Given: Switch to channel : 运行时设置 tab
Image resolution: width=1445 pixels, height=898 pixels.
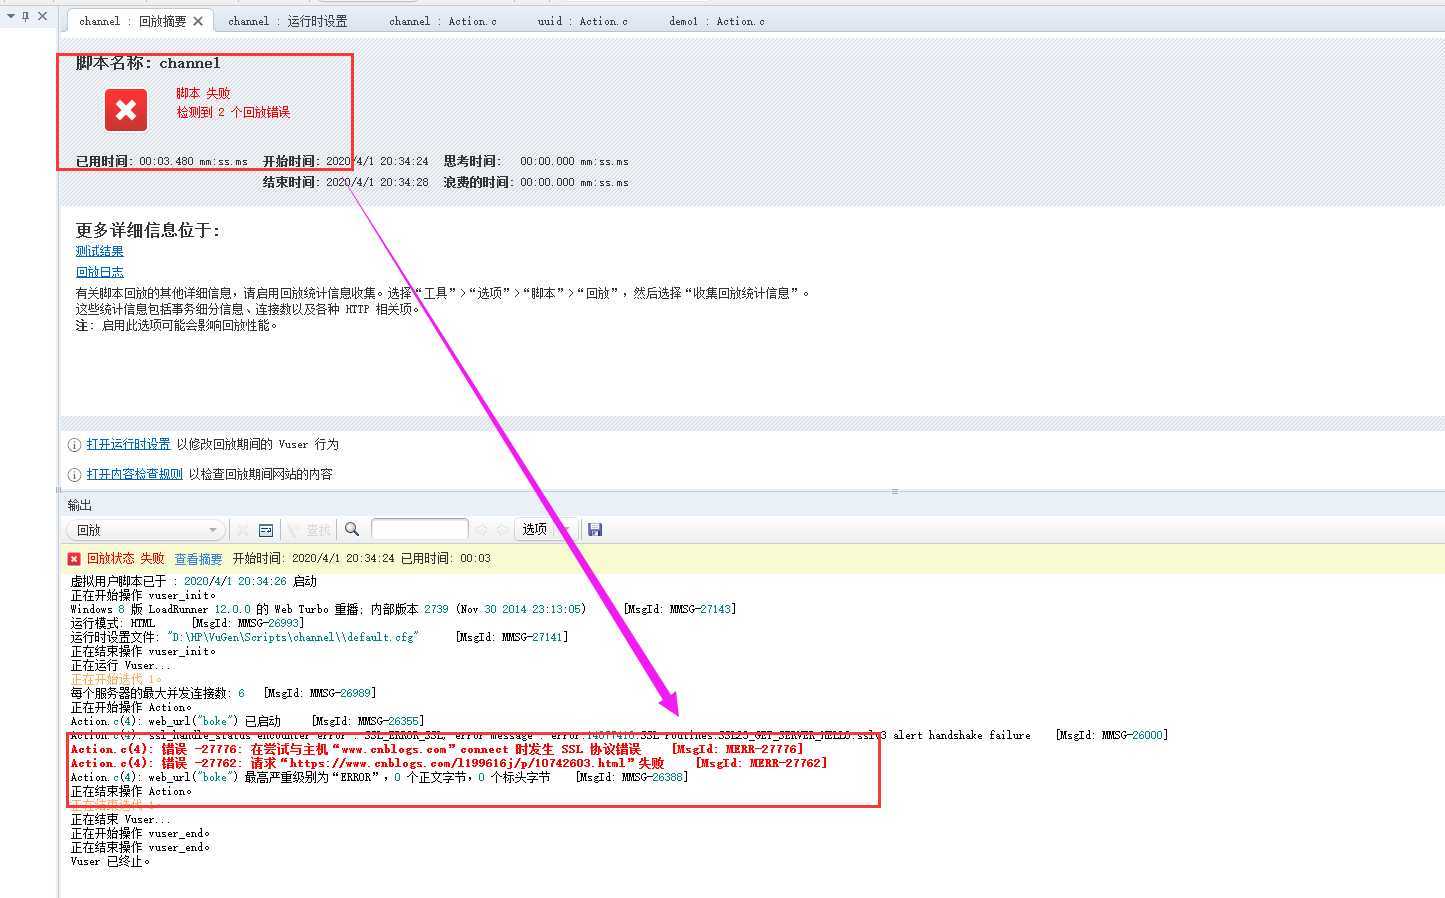Looking at the screenshot, I should pos(287,21).
